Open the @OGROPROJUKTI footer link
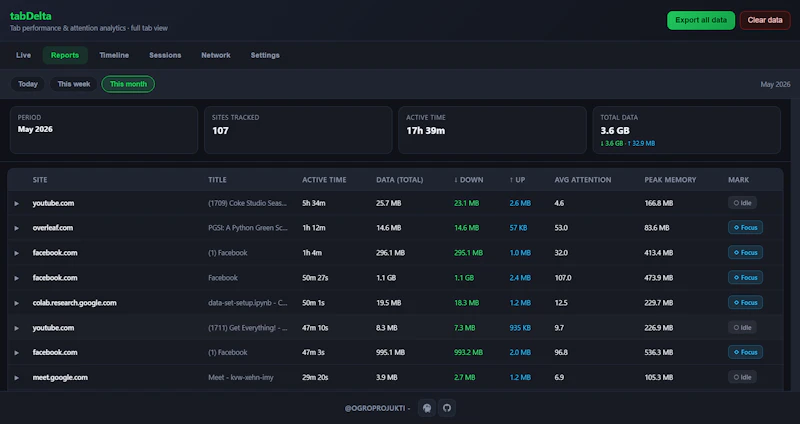This screenshot has height=424, width=800. pyautogui.click(x=374, y=408)
